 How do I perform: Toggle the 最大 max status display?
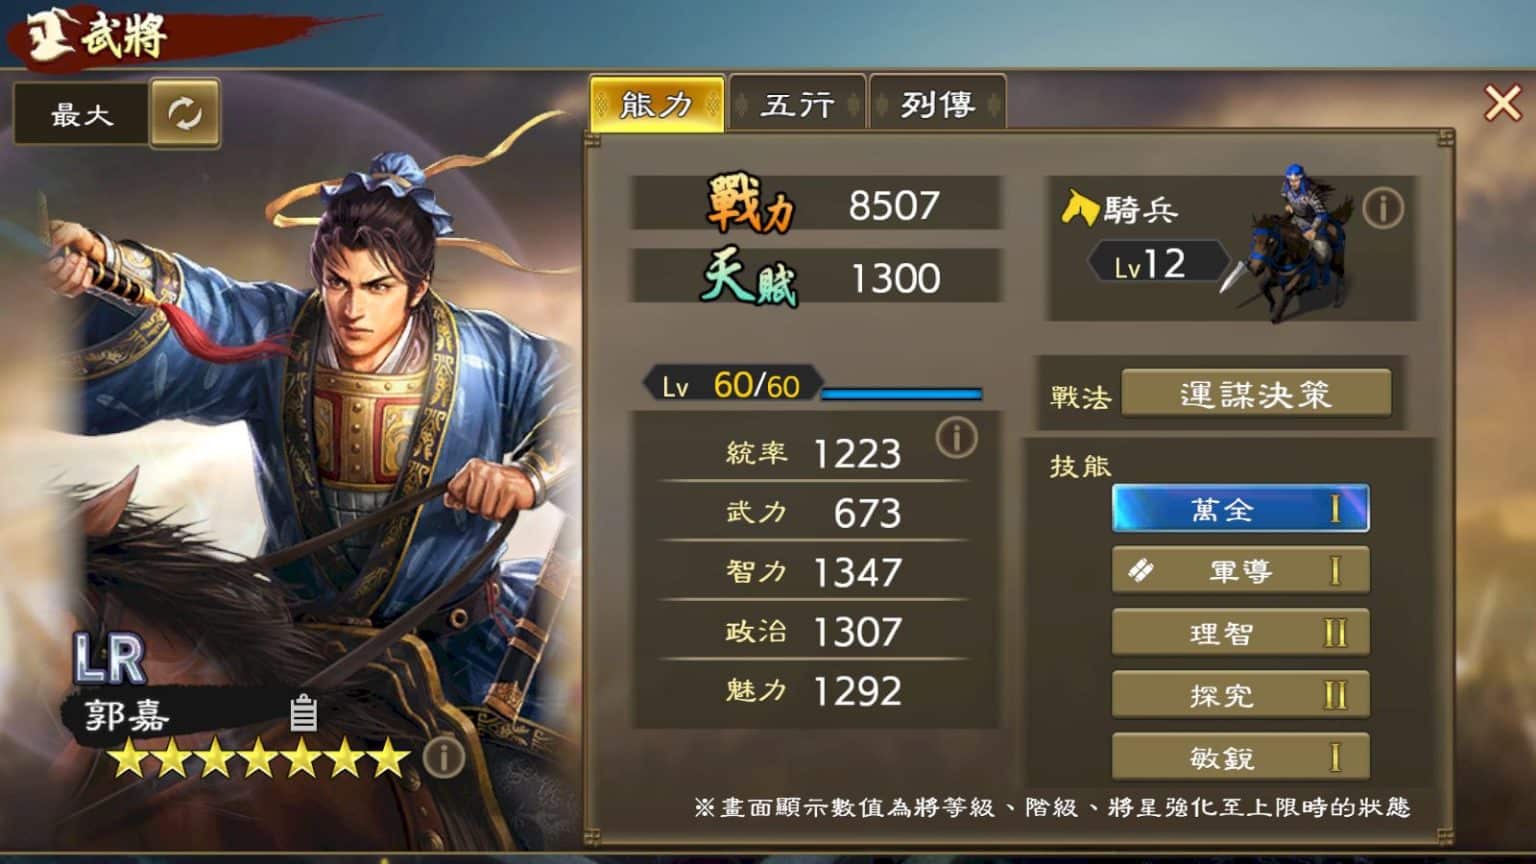(x=82, y=115)
